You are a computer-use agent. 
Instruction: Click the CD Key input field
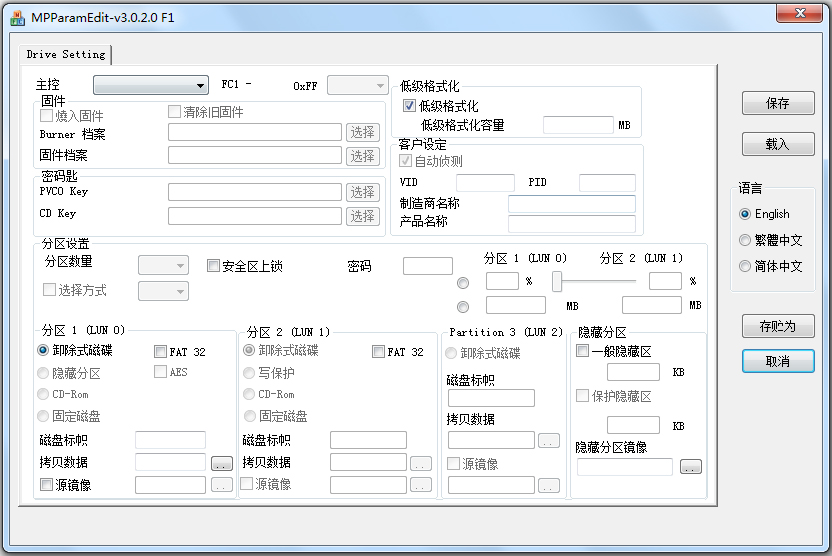click(255, 216)
